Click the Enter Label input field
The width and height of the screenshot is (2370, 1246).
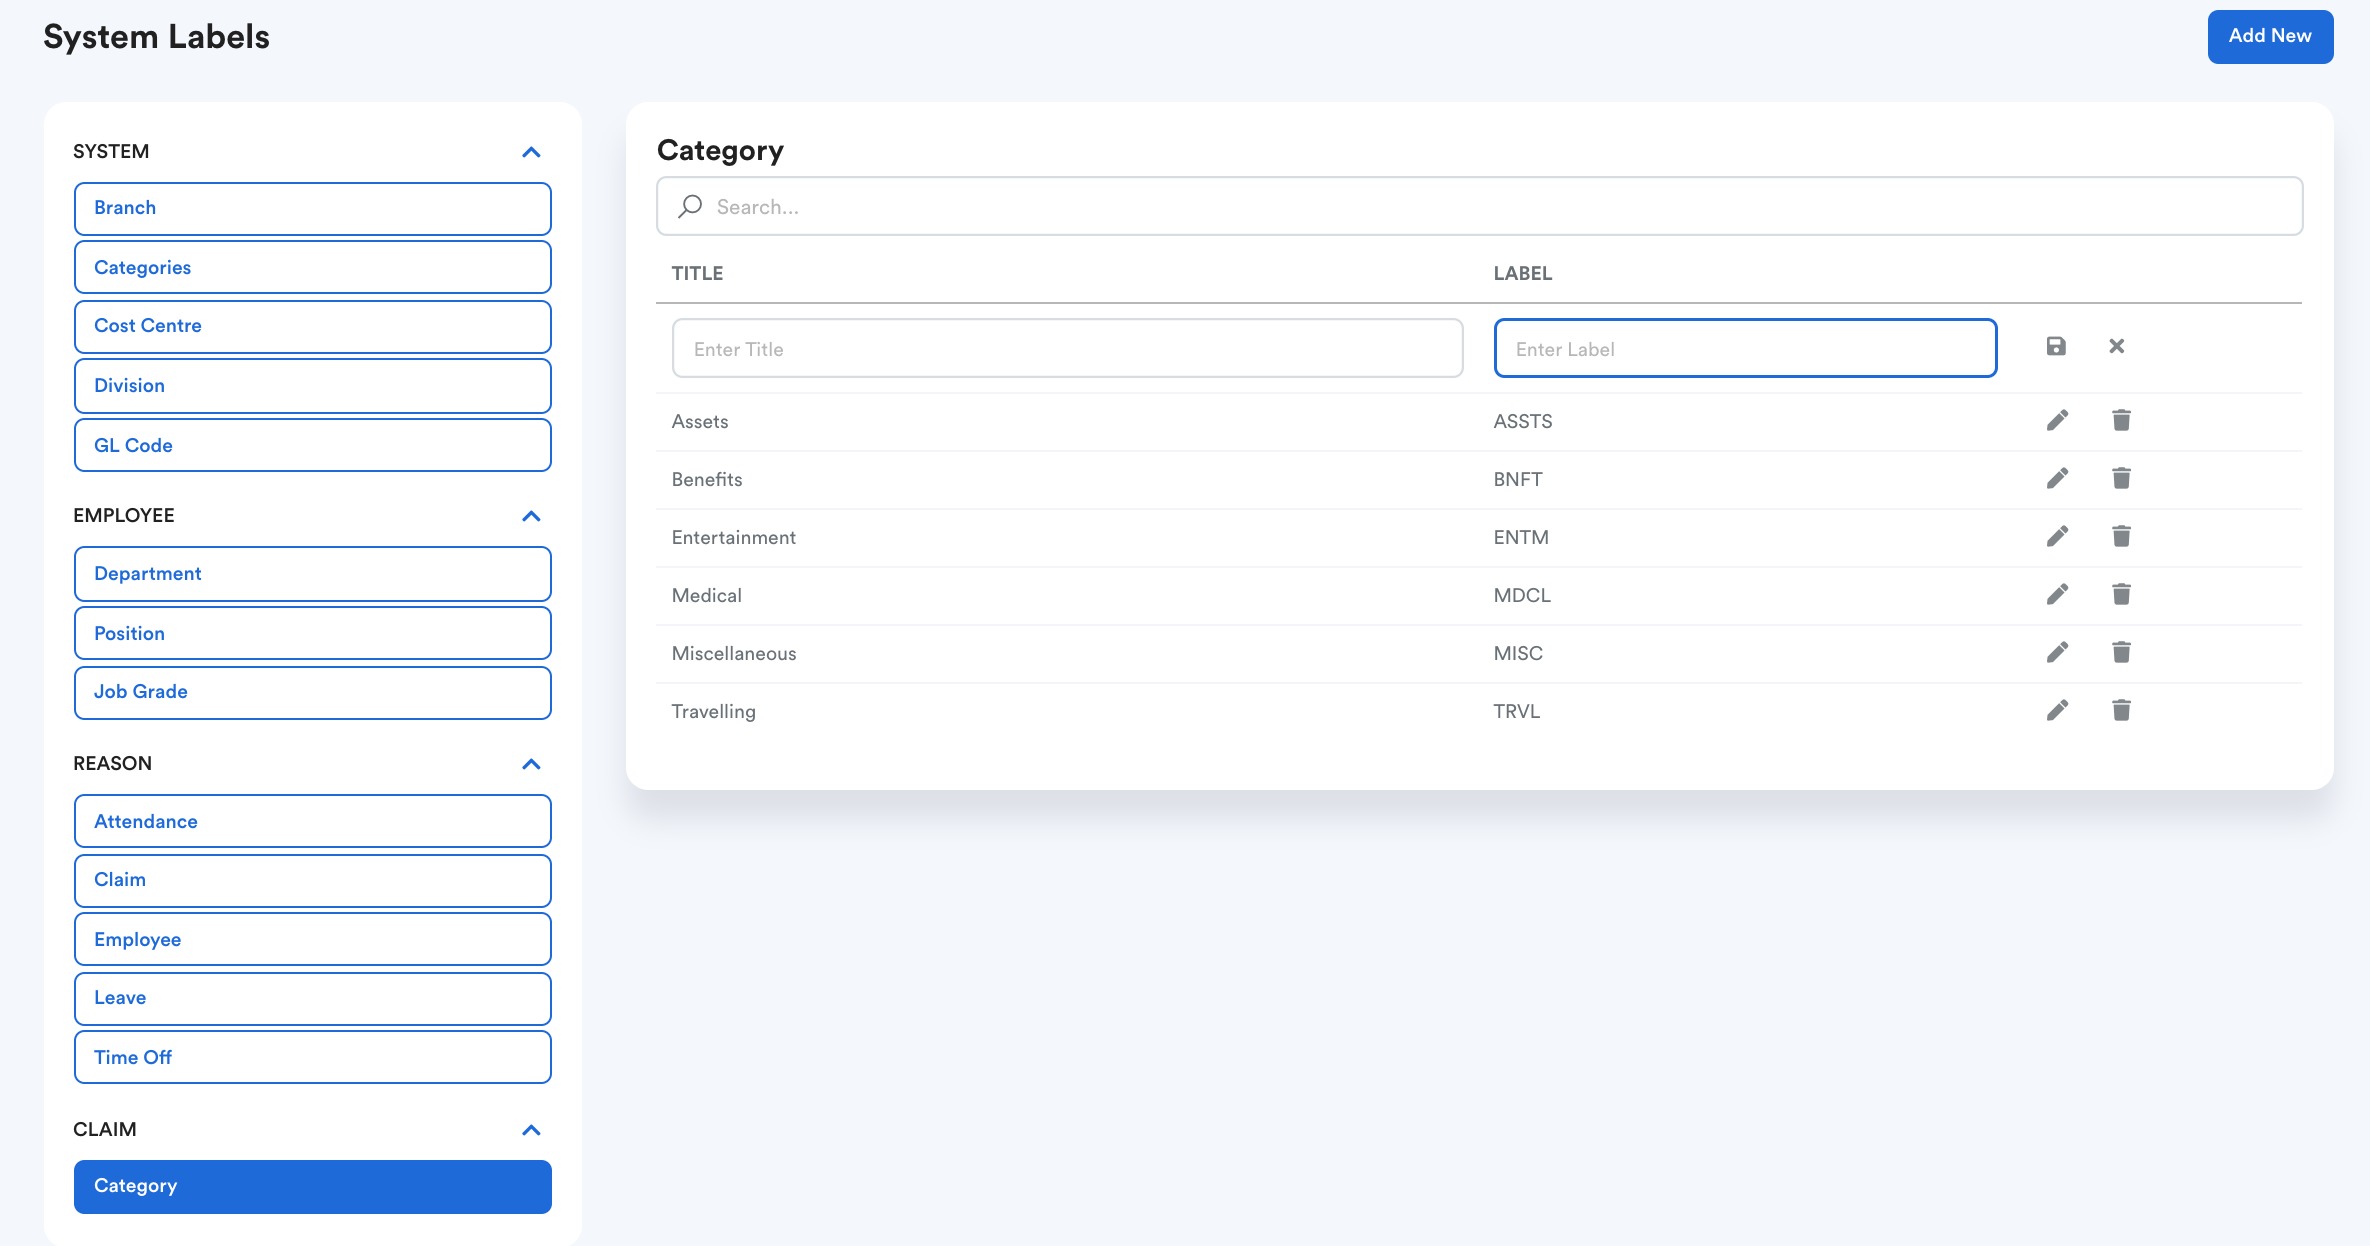(1744, 348)
